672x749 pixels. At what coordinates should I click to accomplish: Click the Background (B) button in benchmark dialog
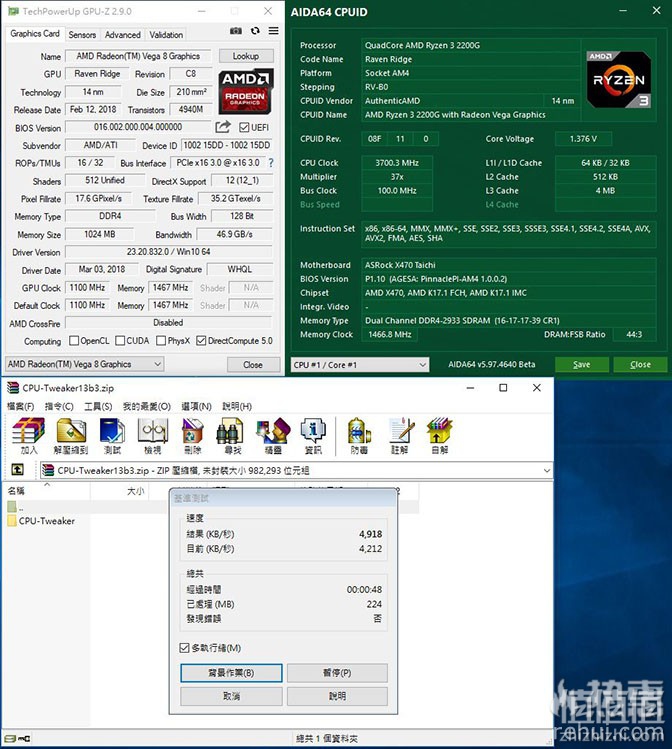point(231,673)
